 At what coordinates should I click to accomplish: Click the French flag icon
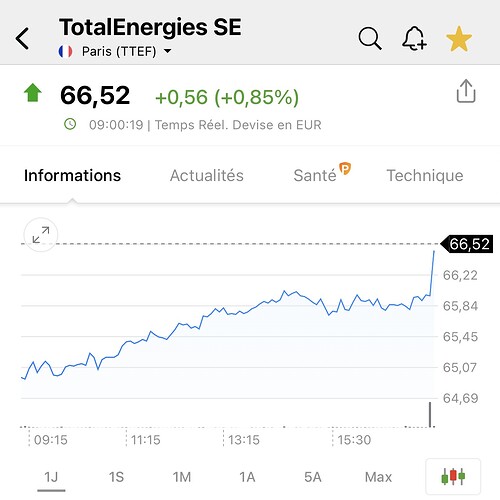(65, 52)
